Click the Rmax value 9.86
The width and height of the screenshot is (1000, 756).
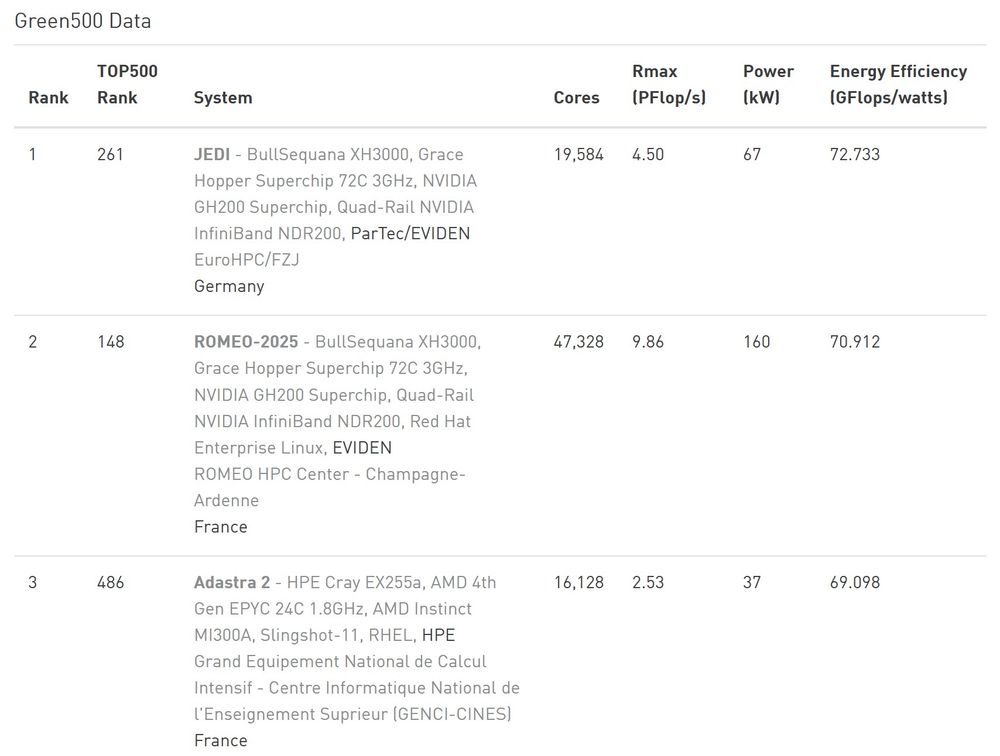click(x=648, y=342)
